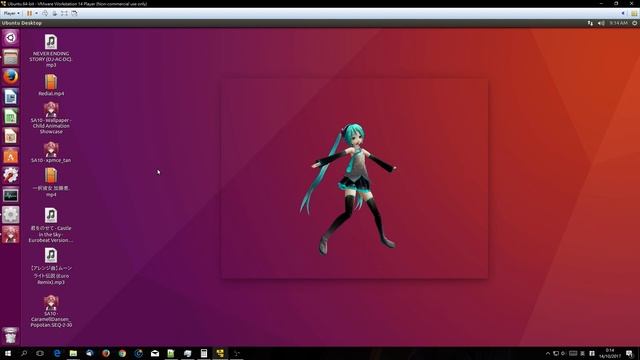
Task: Open the Trash at launcher bottom
Action: (x=11, y=336)
